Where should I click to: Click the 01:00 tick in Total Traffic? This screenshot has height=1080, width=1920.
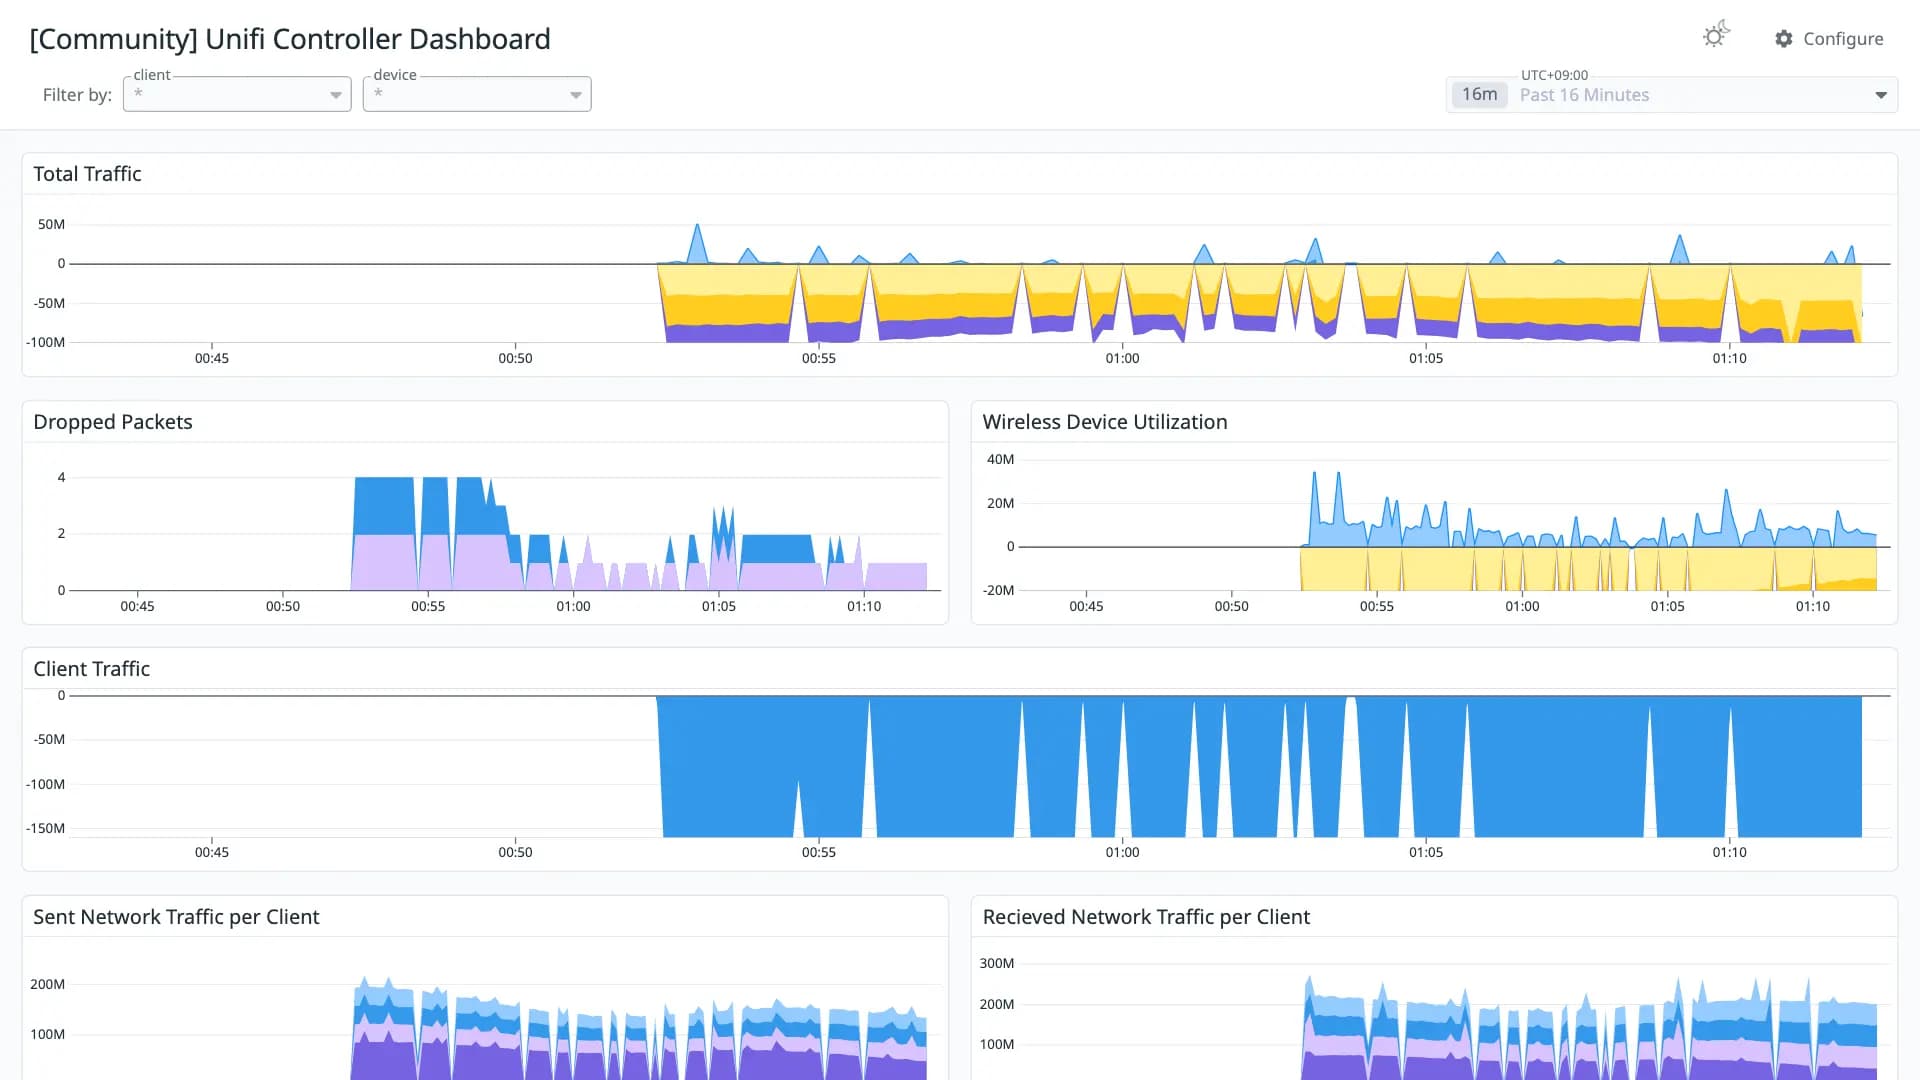pyautogui.click(x=1122, y=358)
